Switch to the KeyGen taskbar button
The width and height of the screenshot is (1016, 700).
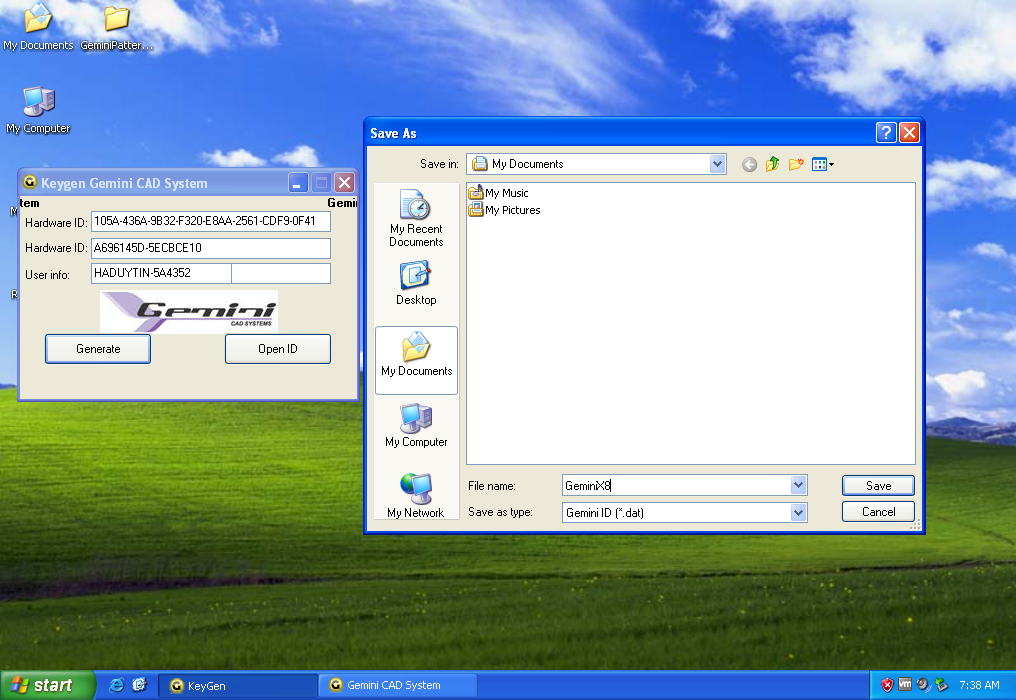tap(237, 686)
